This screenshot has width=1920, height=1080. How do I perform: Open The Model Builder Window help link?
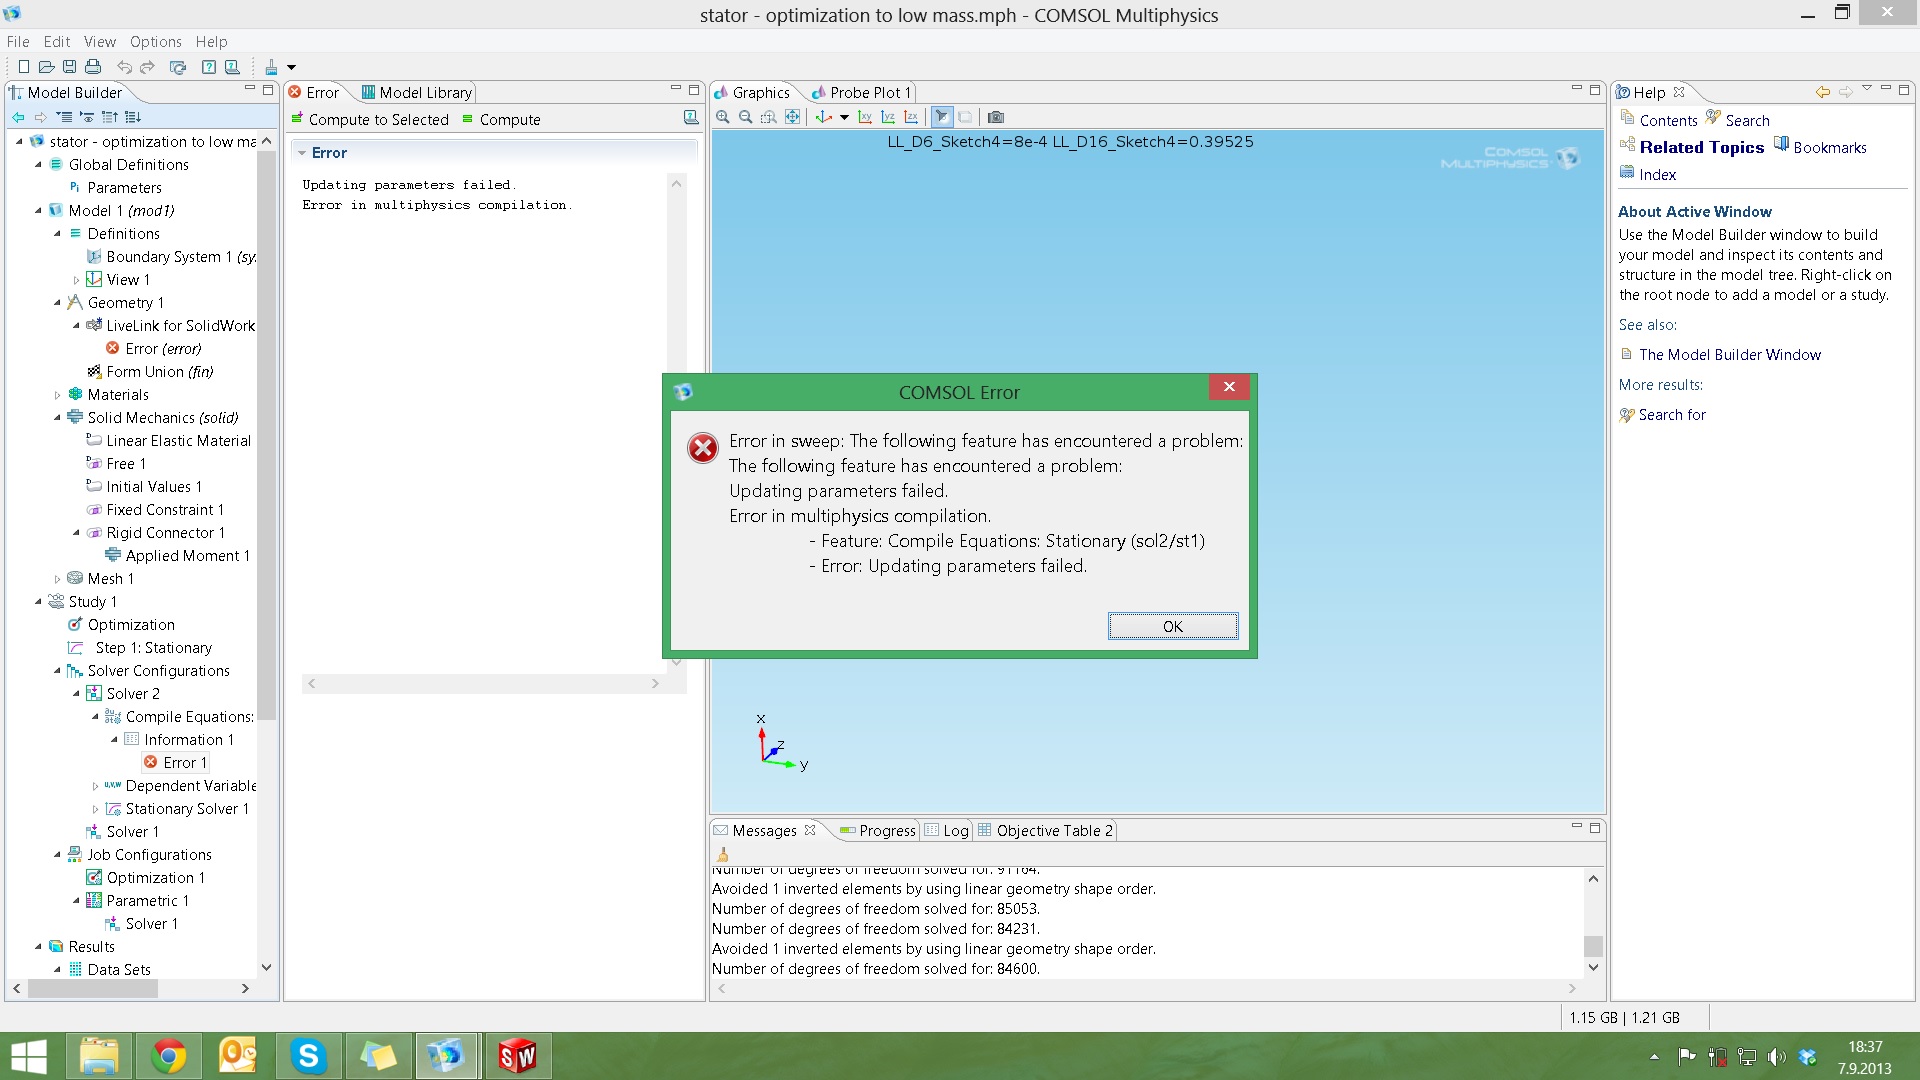pyautogui.click(x=1729, y=354)
